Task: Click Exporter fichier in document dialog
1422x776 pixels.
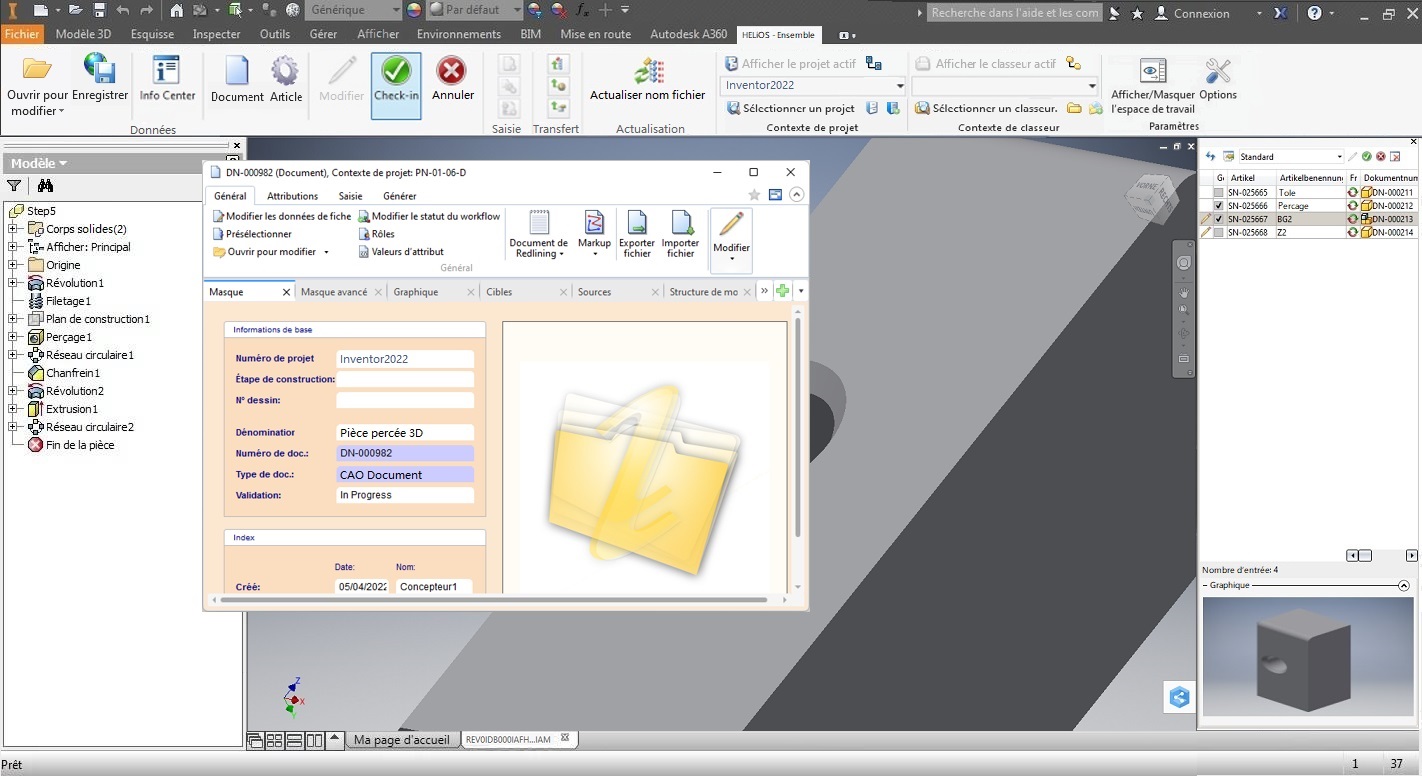Action: pos(636,234)
